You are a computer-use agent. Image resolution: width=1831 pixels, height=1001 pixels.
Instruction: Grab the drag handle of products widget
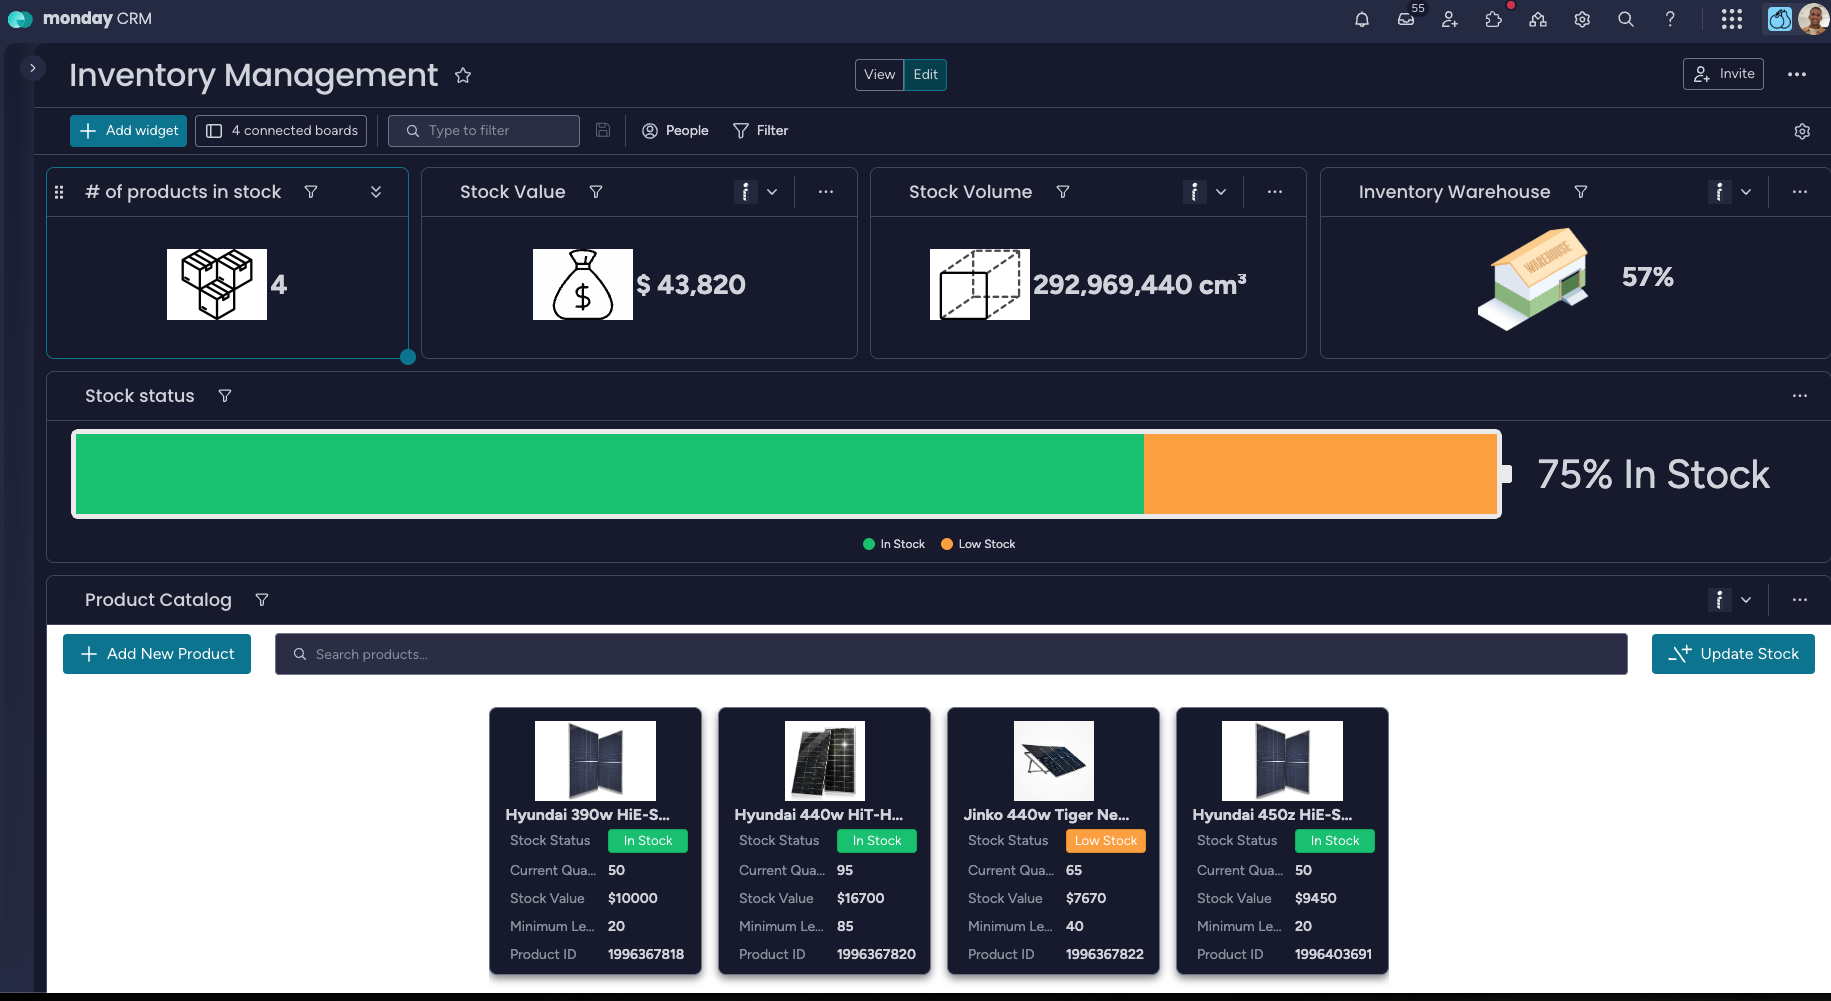tap(59, 192)
